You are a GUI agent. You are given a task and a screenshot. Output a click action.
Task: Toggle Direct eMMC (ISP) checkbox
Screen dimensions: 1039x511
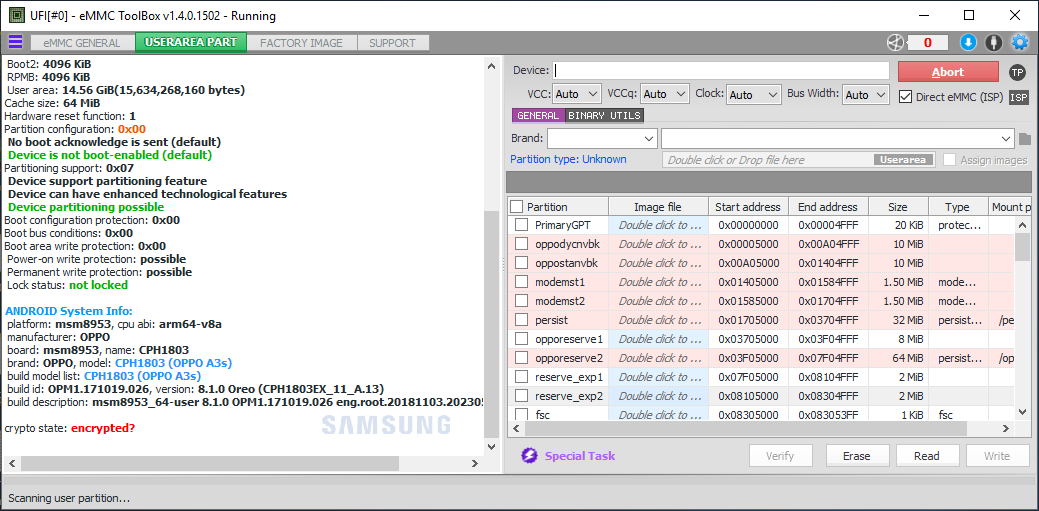(905, 97)
